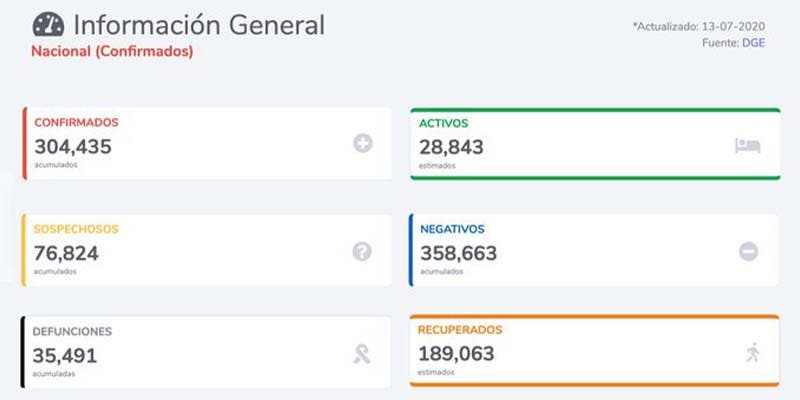
Task: Click the Nacional (Confirmados) subtitle
Action: click(112, 51)
